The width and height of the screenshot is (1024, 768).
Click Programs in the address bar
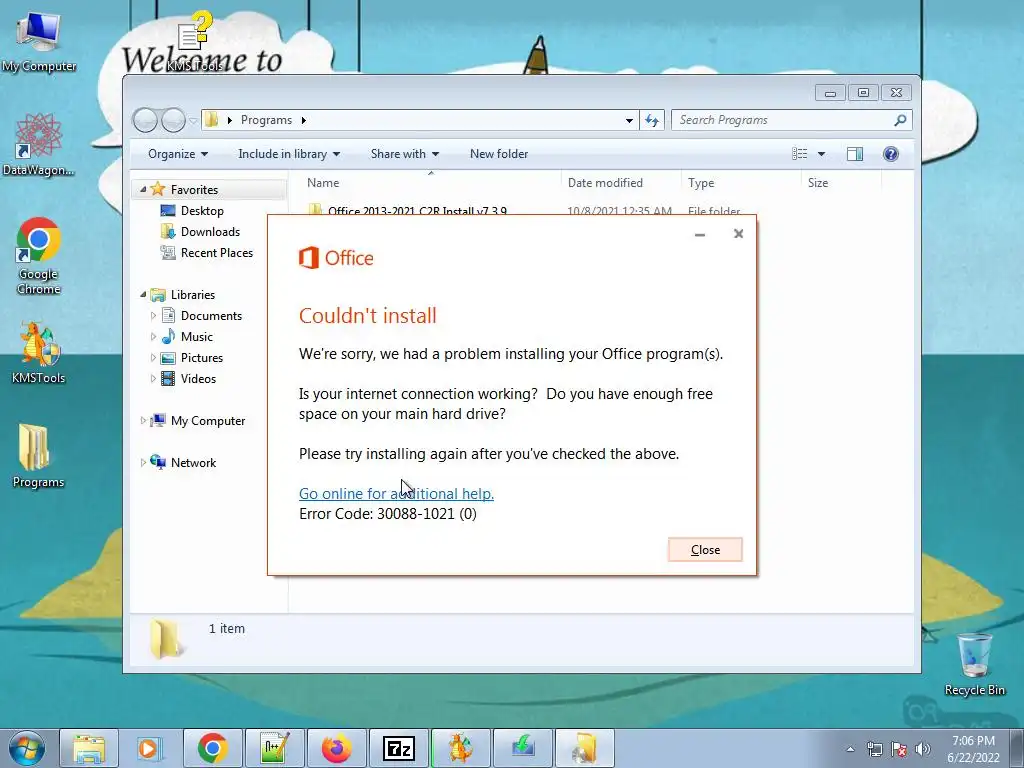(266, 120)
